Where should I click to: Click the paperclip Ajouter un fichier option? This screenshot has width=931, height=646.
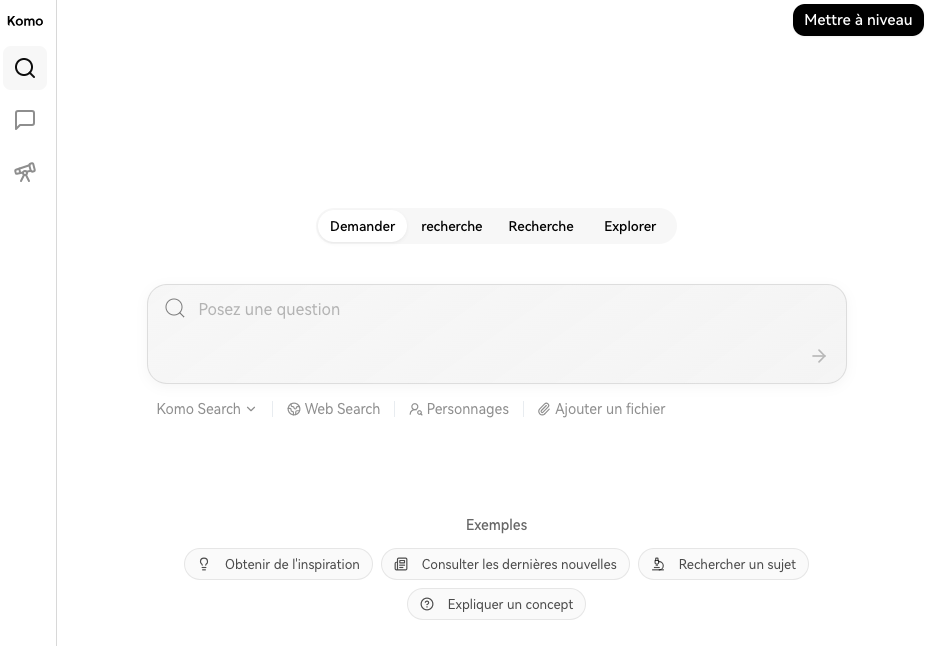[601, 409]
